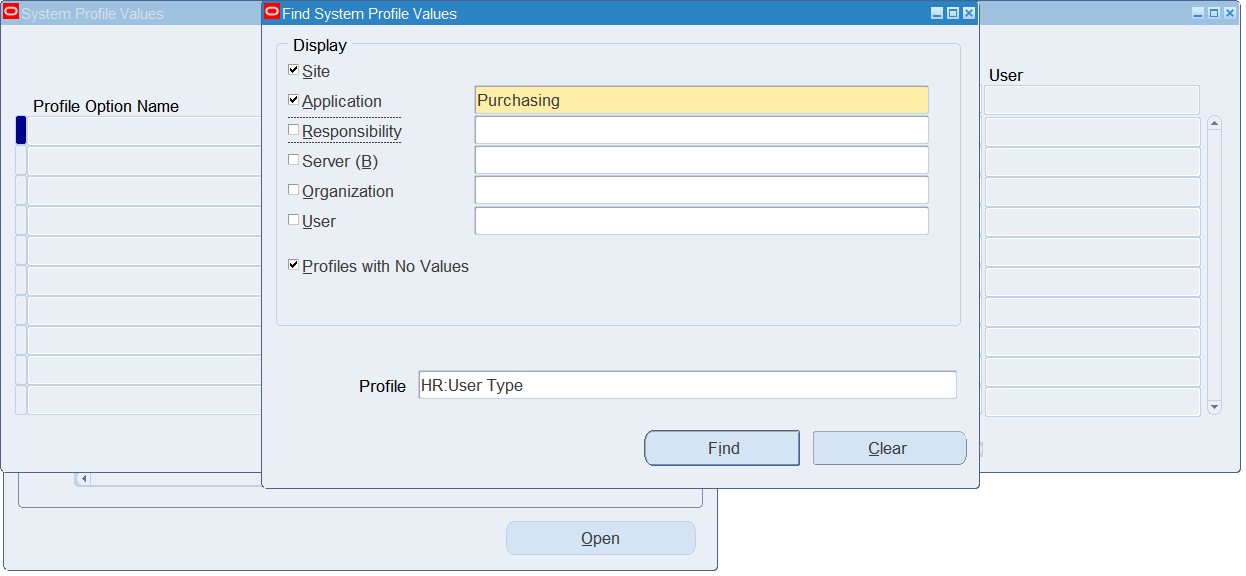Screen dimensions: 1246x576
Task: Click the Purchasing application field
Action: click(x=700, y=100)
